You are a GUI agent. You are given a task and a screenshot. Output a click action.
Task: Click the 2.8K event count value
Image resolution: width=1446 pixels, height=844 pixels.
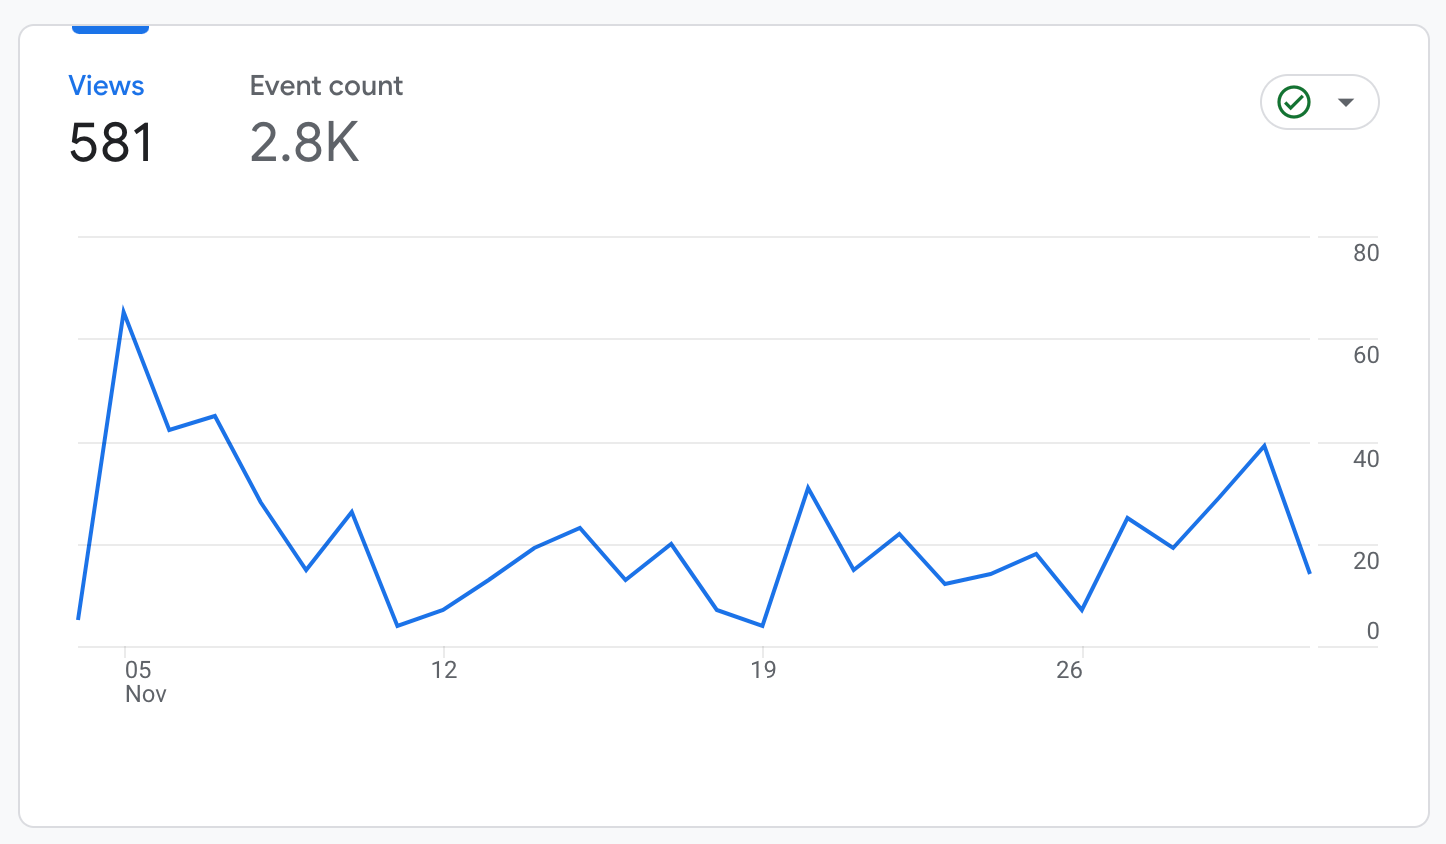[304, 143]
